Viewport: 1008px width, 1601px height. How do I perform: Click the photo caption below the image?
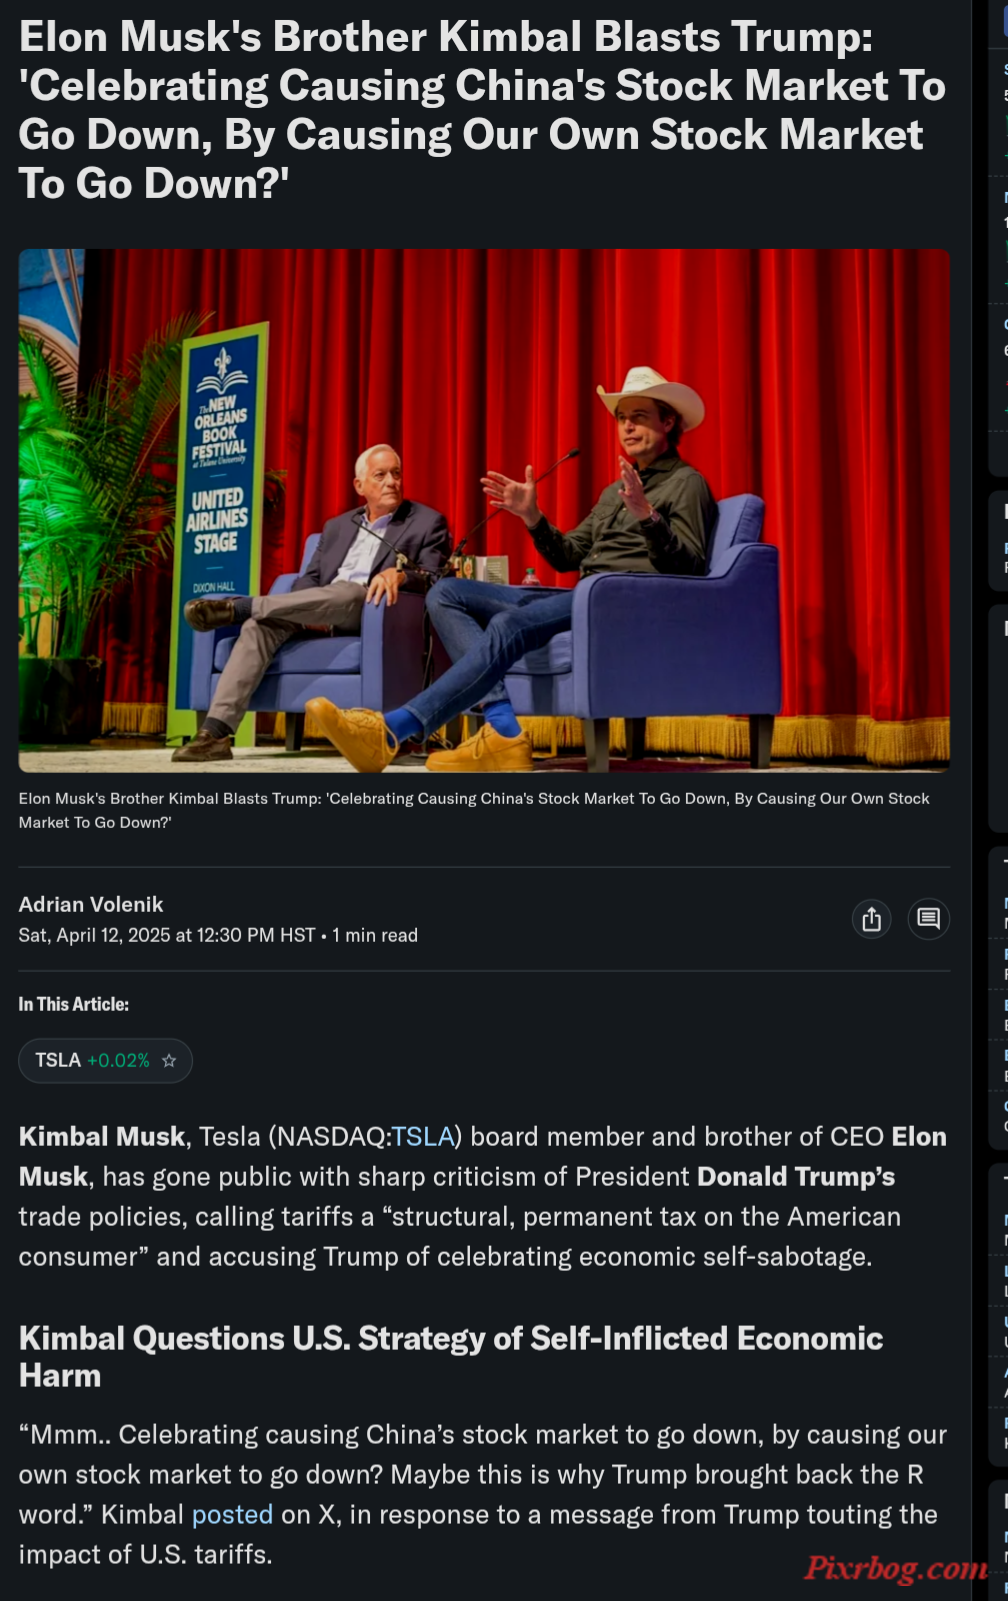point(474,811)
